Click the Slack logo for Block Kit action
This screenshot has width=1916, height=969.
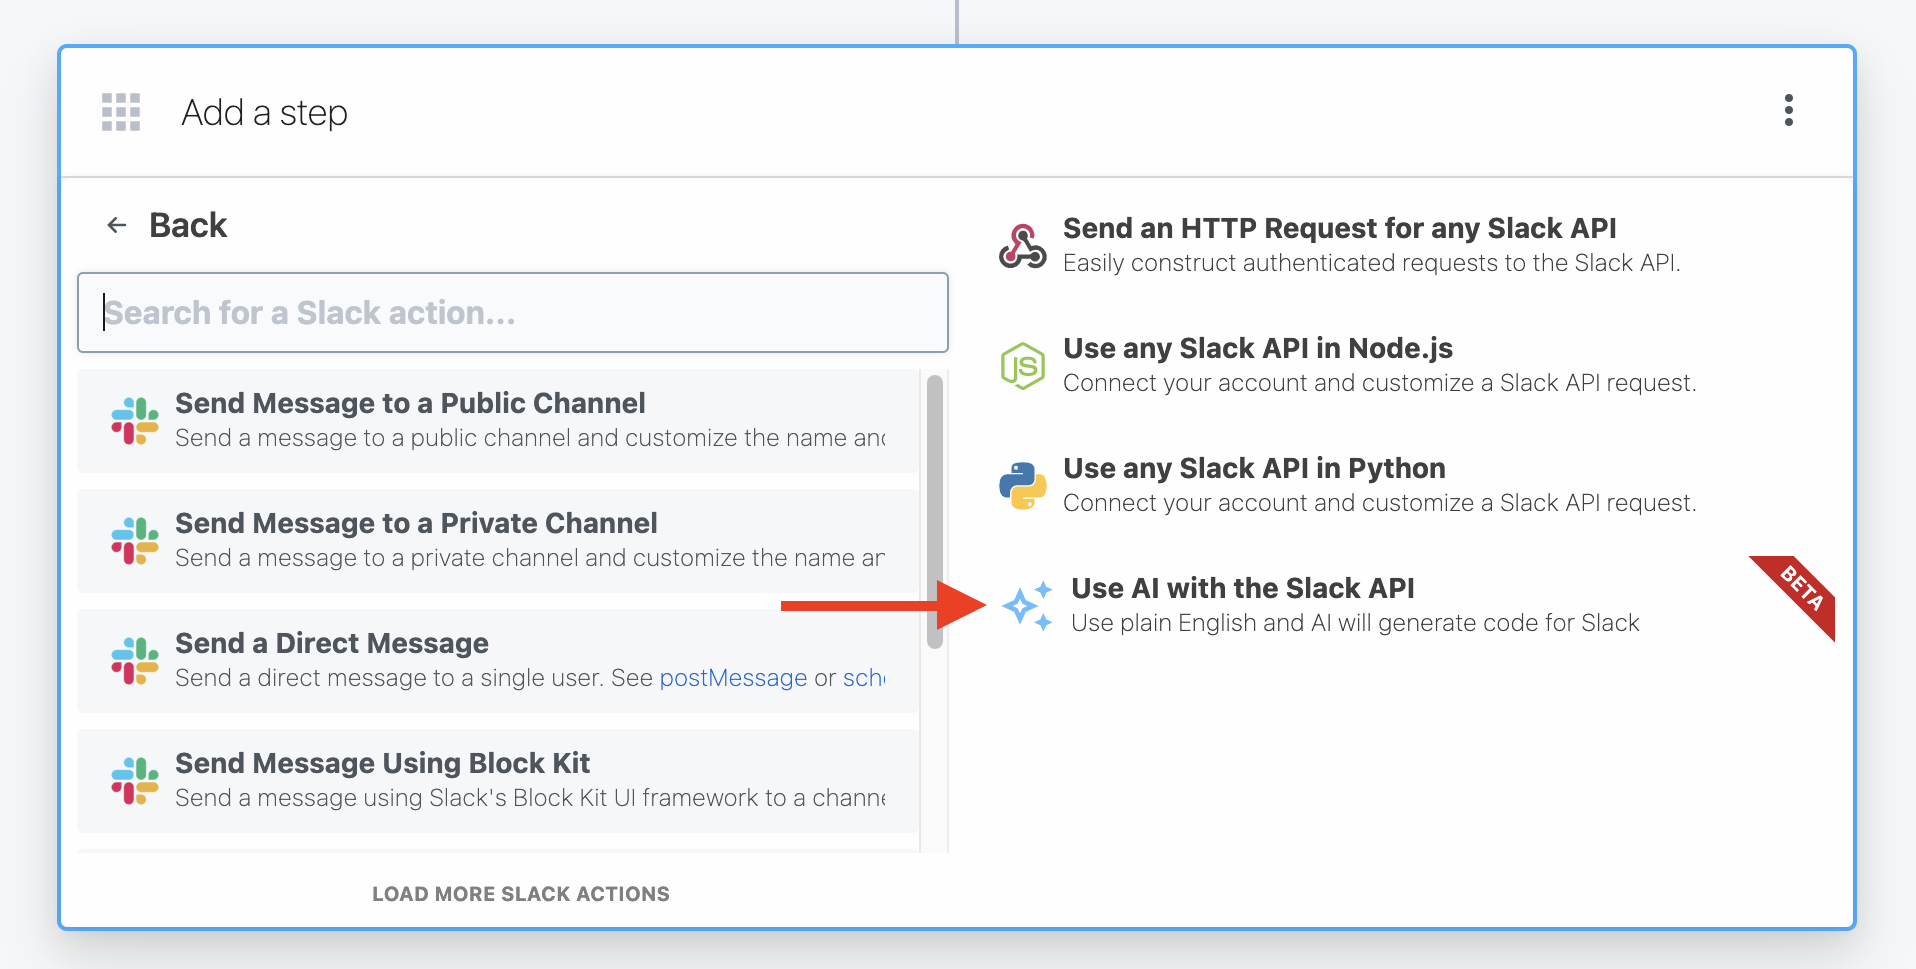[135, 781]
